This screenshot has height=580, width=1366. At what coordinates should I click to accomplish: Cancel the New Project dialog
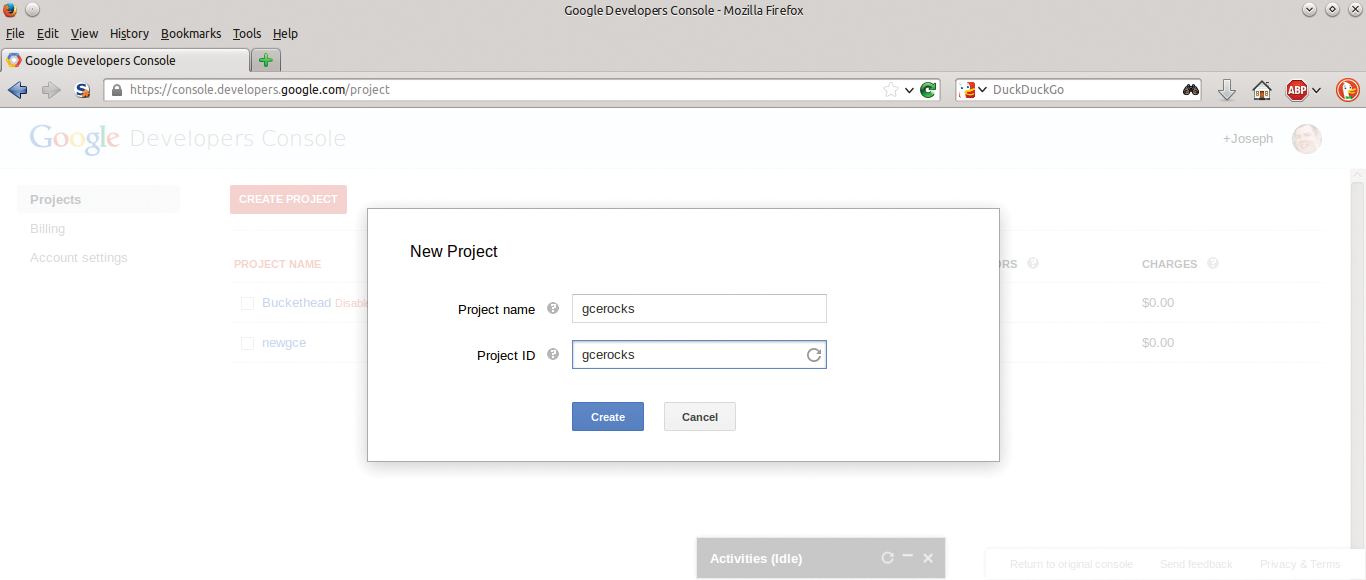[700, 417]
